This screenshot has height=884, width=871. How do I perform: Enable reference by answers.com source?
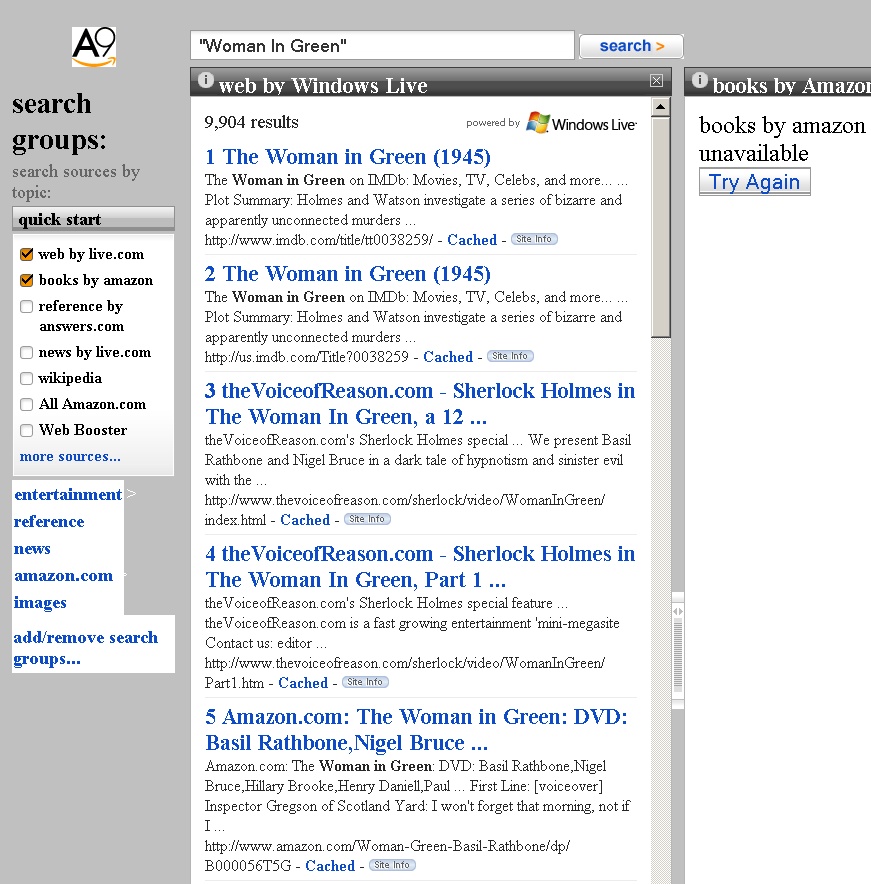pyautogui.click(x=26, y=306)
